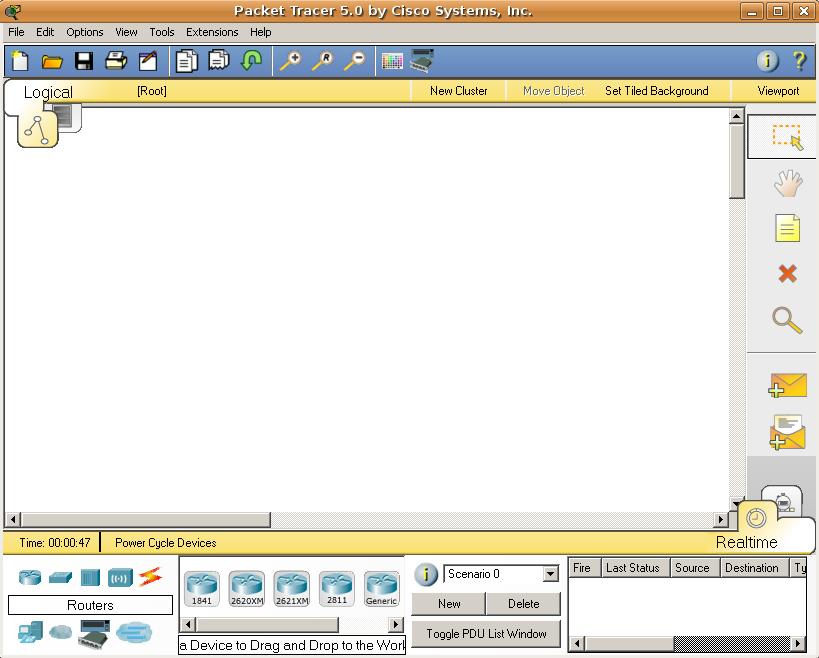Open the Drawing Palette icon

(x=392, y=61)
